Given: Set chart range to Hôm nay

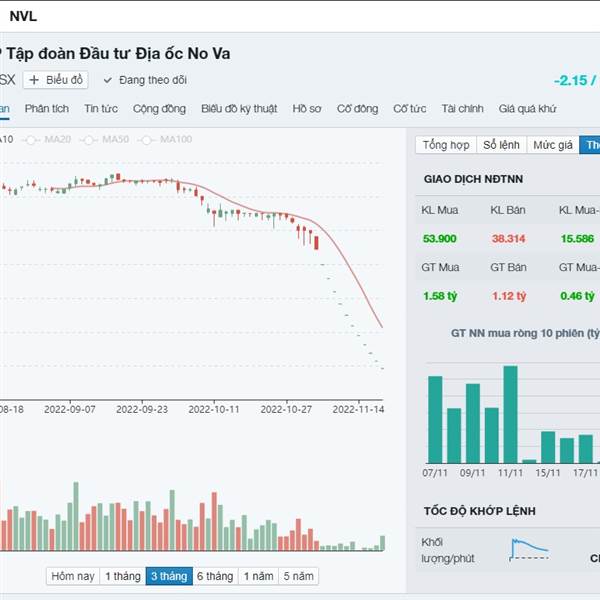Looking at the screenshot, I should (73, 576).
